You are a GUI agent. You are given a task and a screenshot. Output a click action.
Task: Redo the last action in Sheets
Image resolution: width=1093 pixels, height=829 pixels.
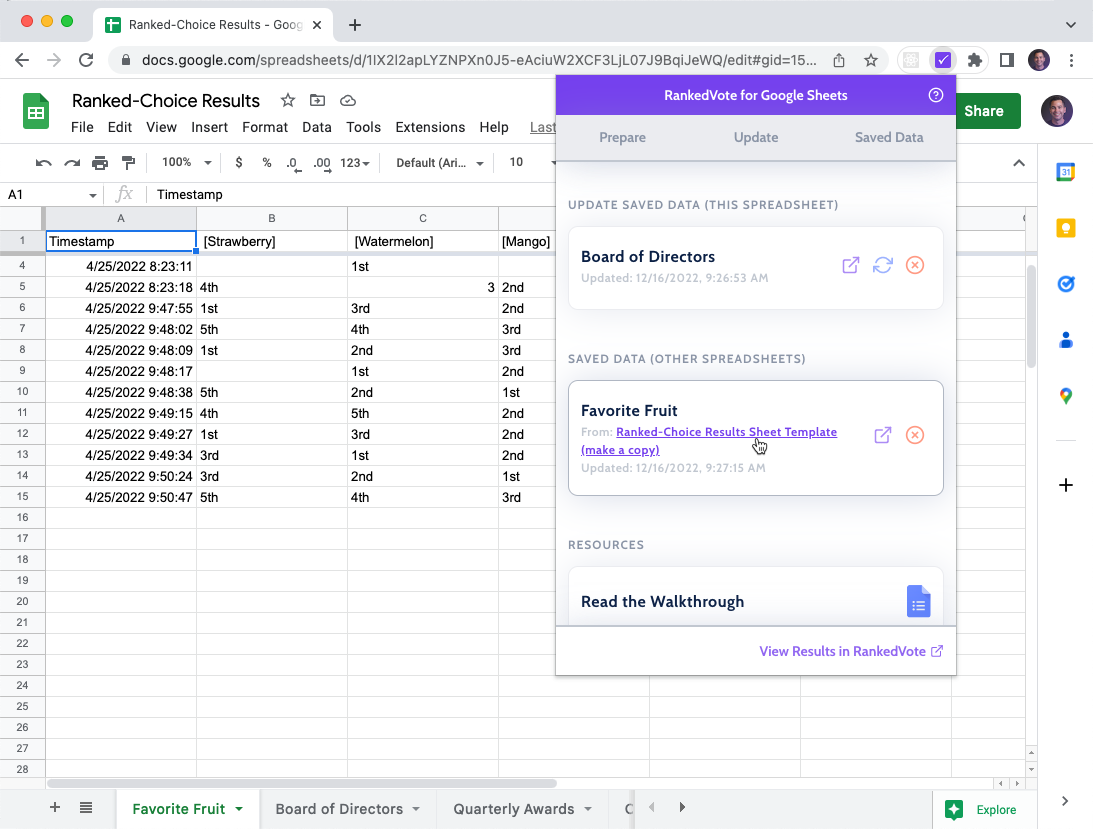coord(72,162)
